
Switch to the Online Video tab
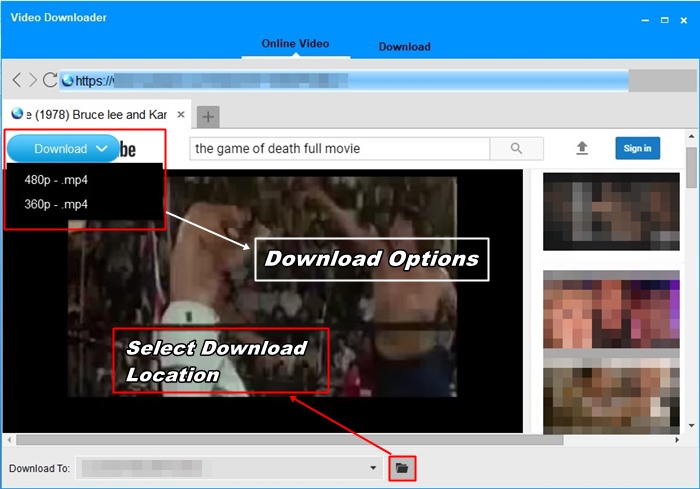295,44
